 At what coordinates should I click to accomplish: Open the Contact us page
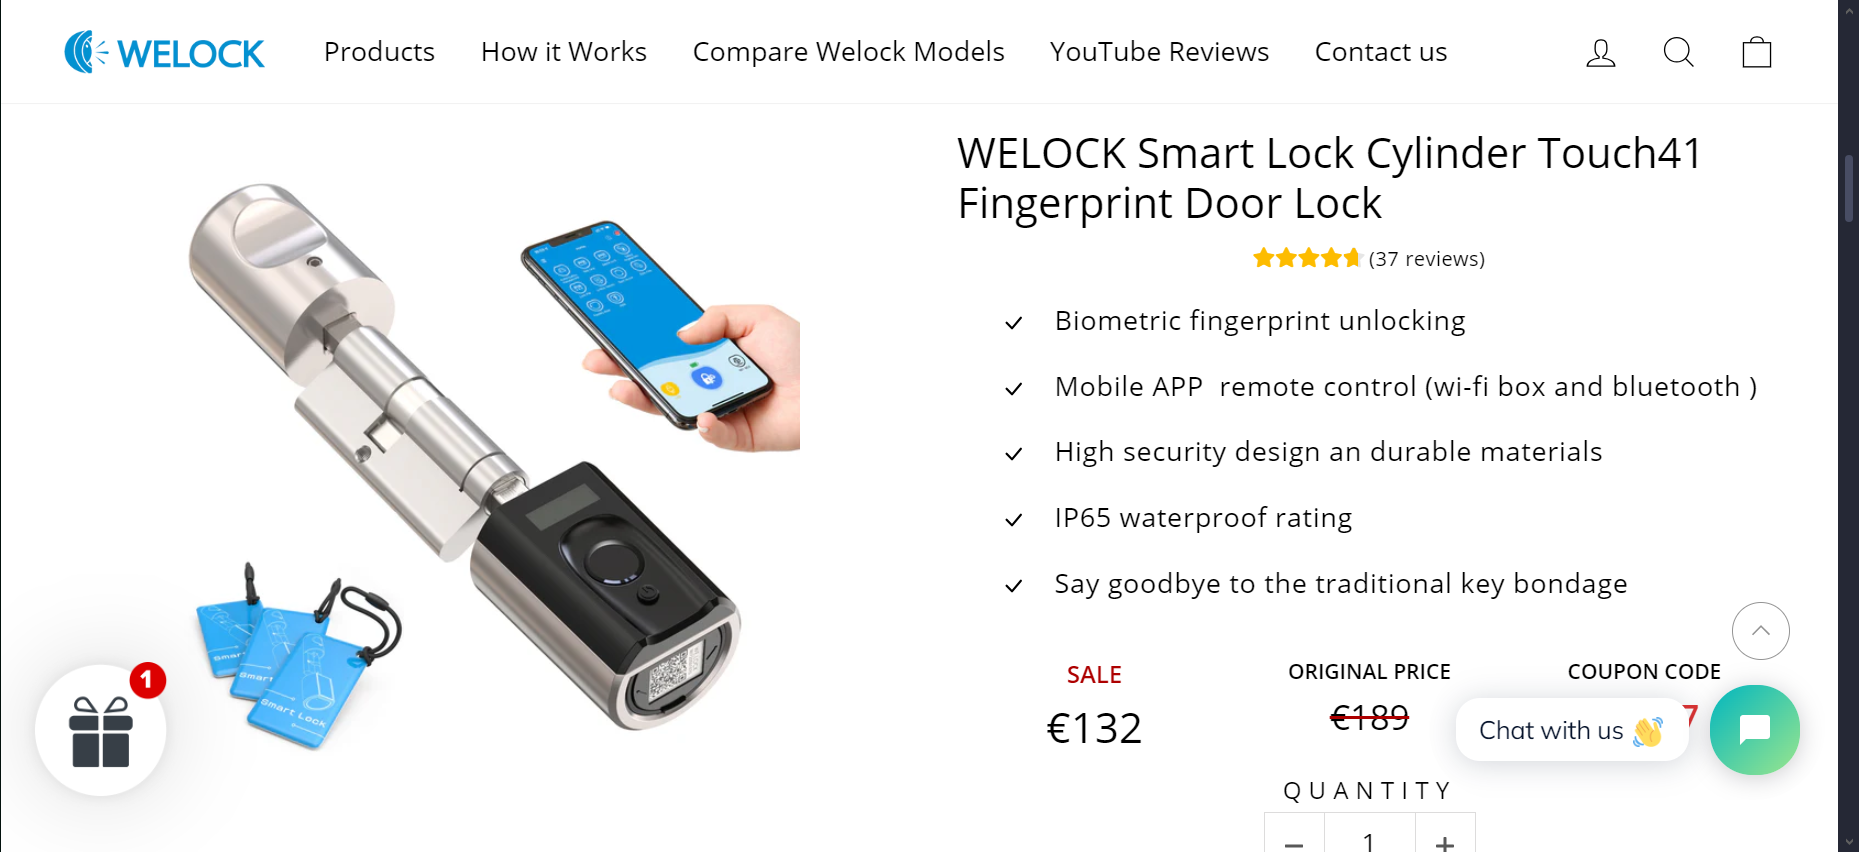[x=1380, y=52]
